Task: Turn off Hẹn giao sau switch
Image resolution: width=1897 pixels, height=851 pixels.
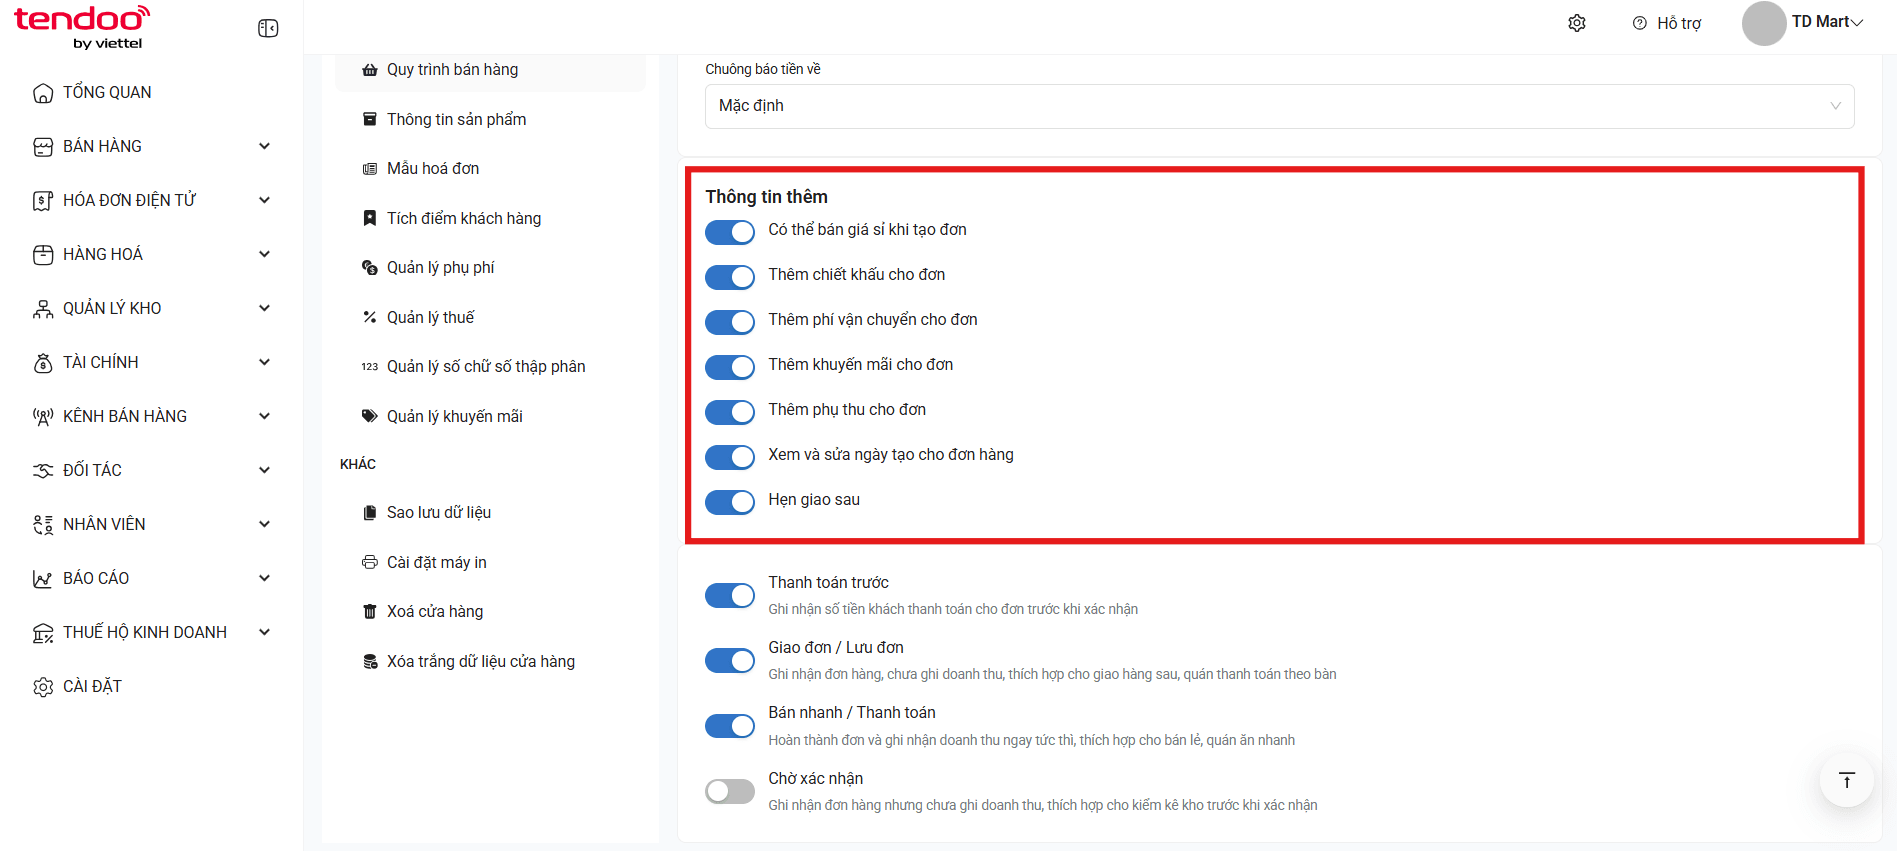Action: coord(730,502)
